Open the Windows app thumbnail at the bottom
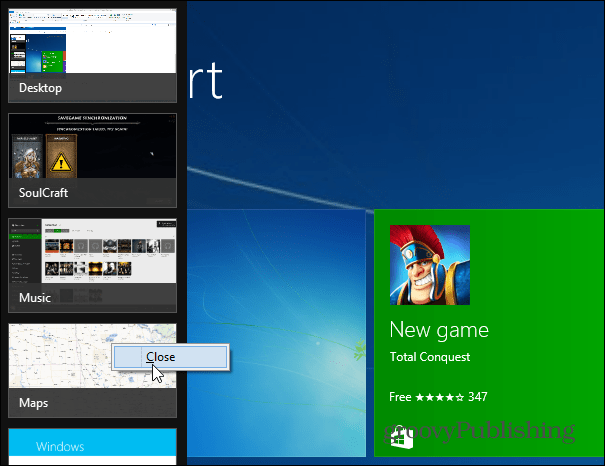This screenshot has width=605, height=466. (x=93, y=447)
